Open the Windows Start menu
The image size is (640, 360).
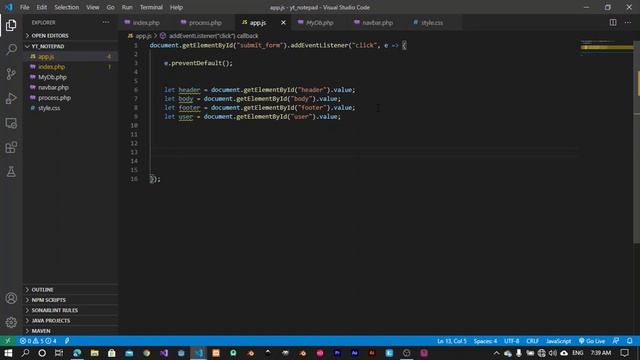pyautogui.click(x=8, y=353)
